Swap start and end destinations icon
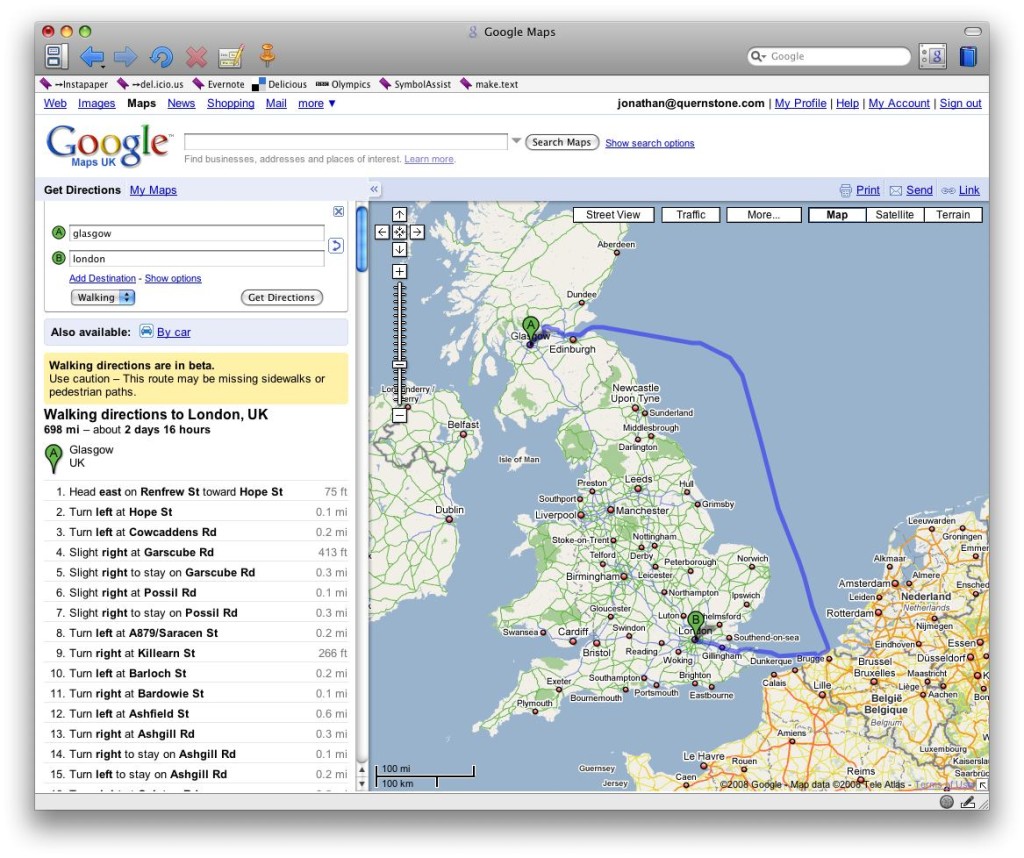This screenshot has width=1024, height=858. tap(336, 246)
